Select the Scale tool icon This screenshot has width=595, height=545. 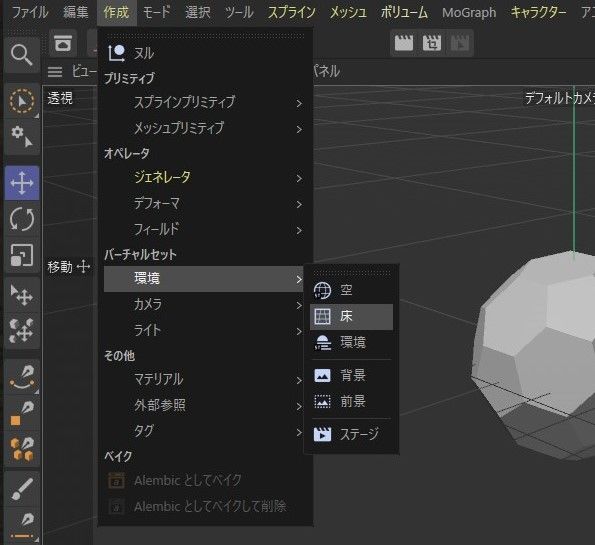click(x=22, y=255)
